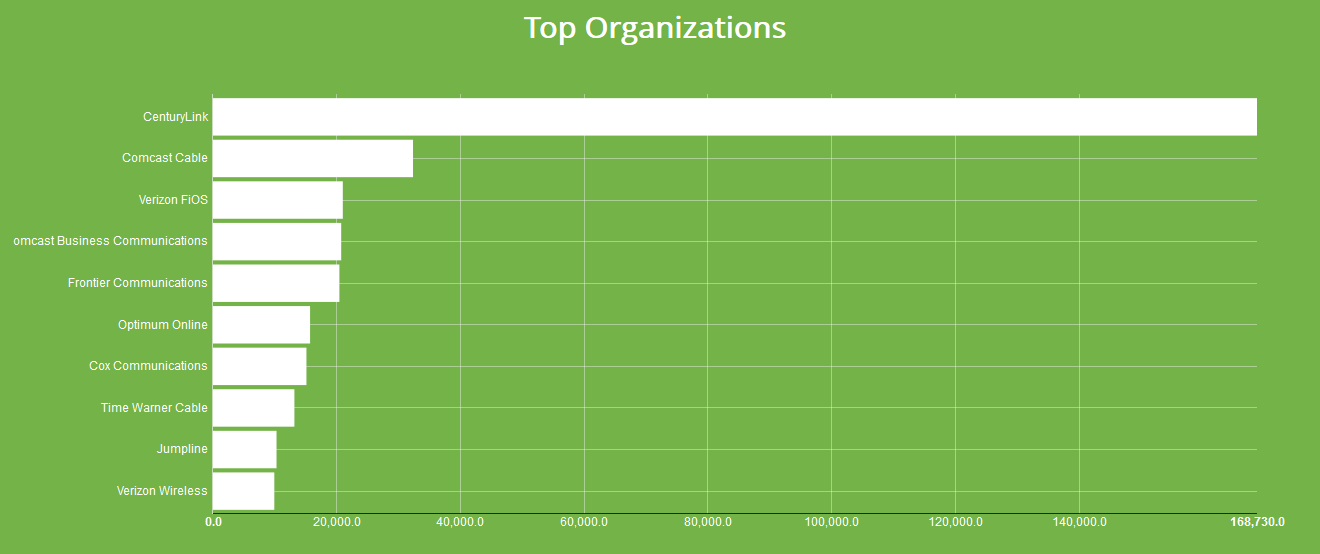This screenshot has height=554, width=1320.
Task: Click the Top Organizations chart title
Action: [x=655, y=27]
